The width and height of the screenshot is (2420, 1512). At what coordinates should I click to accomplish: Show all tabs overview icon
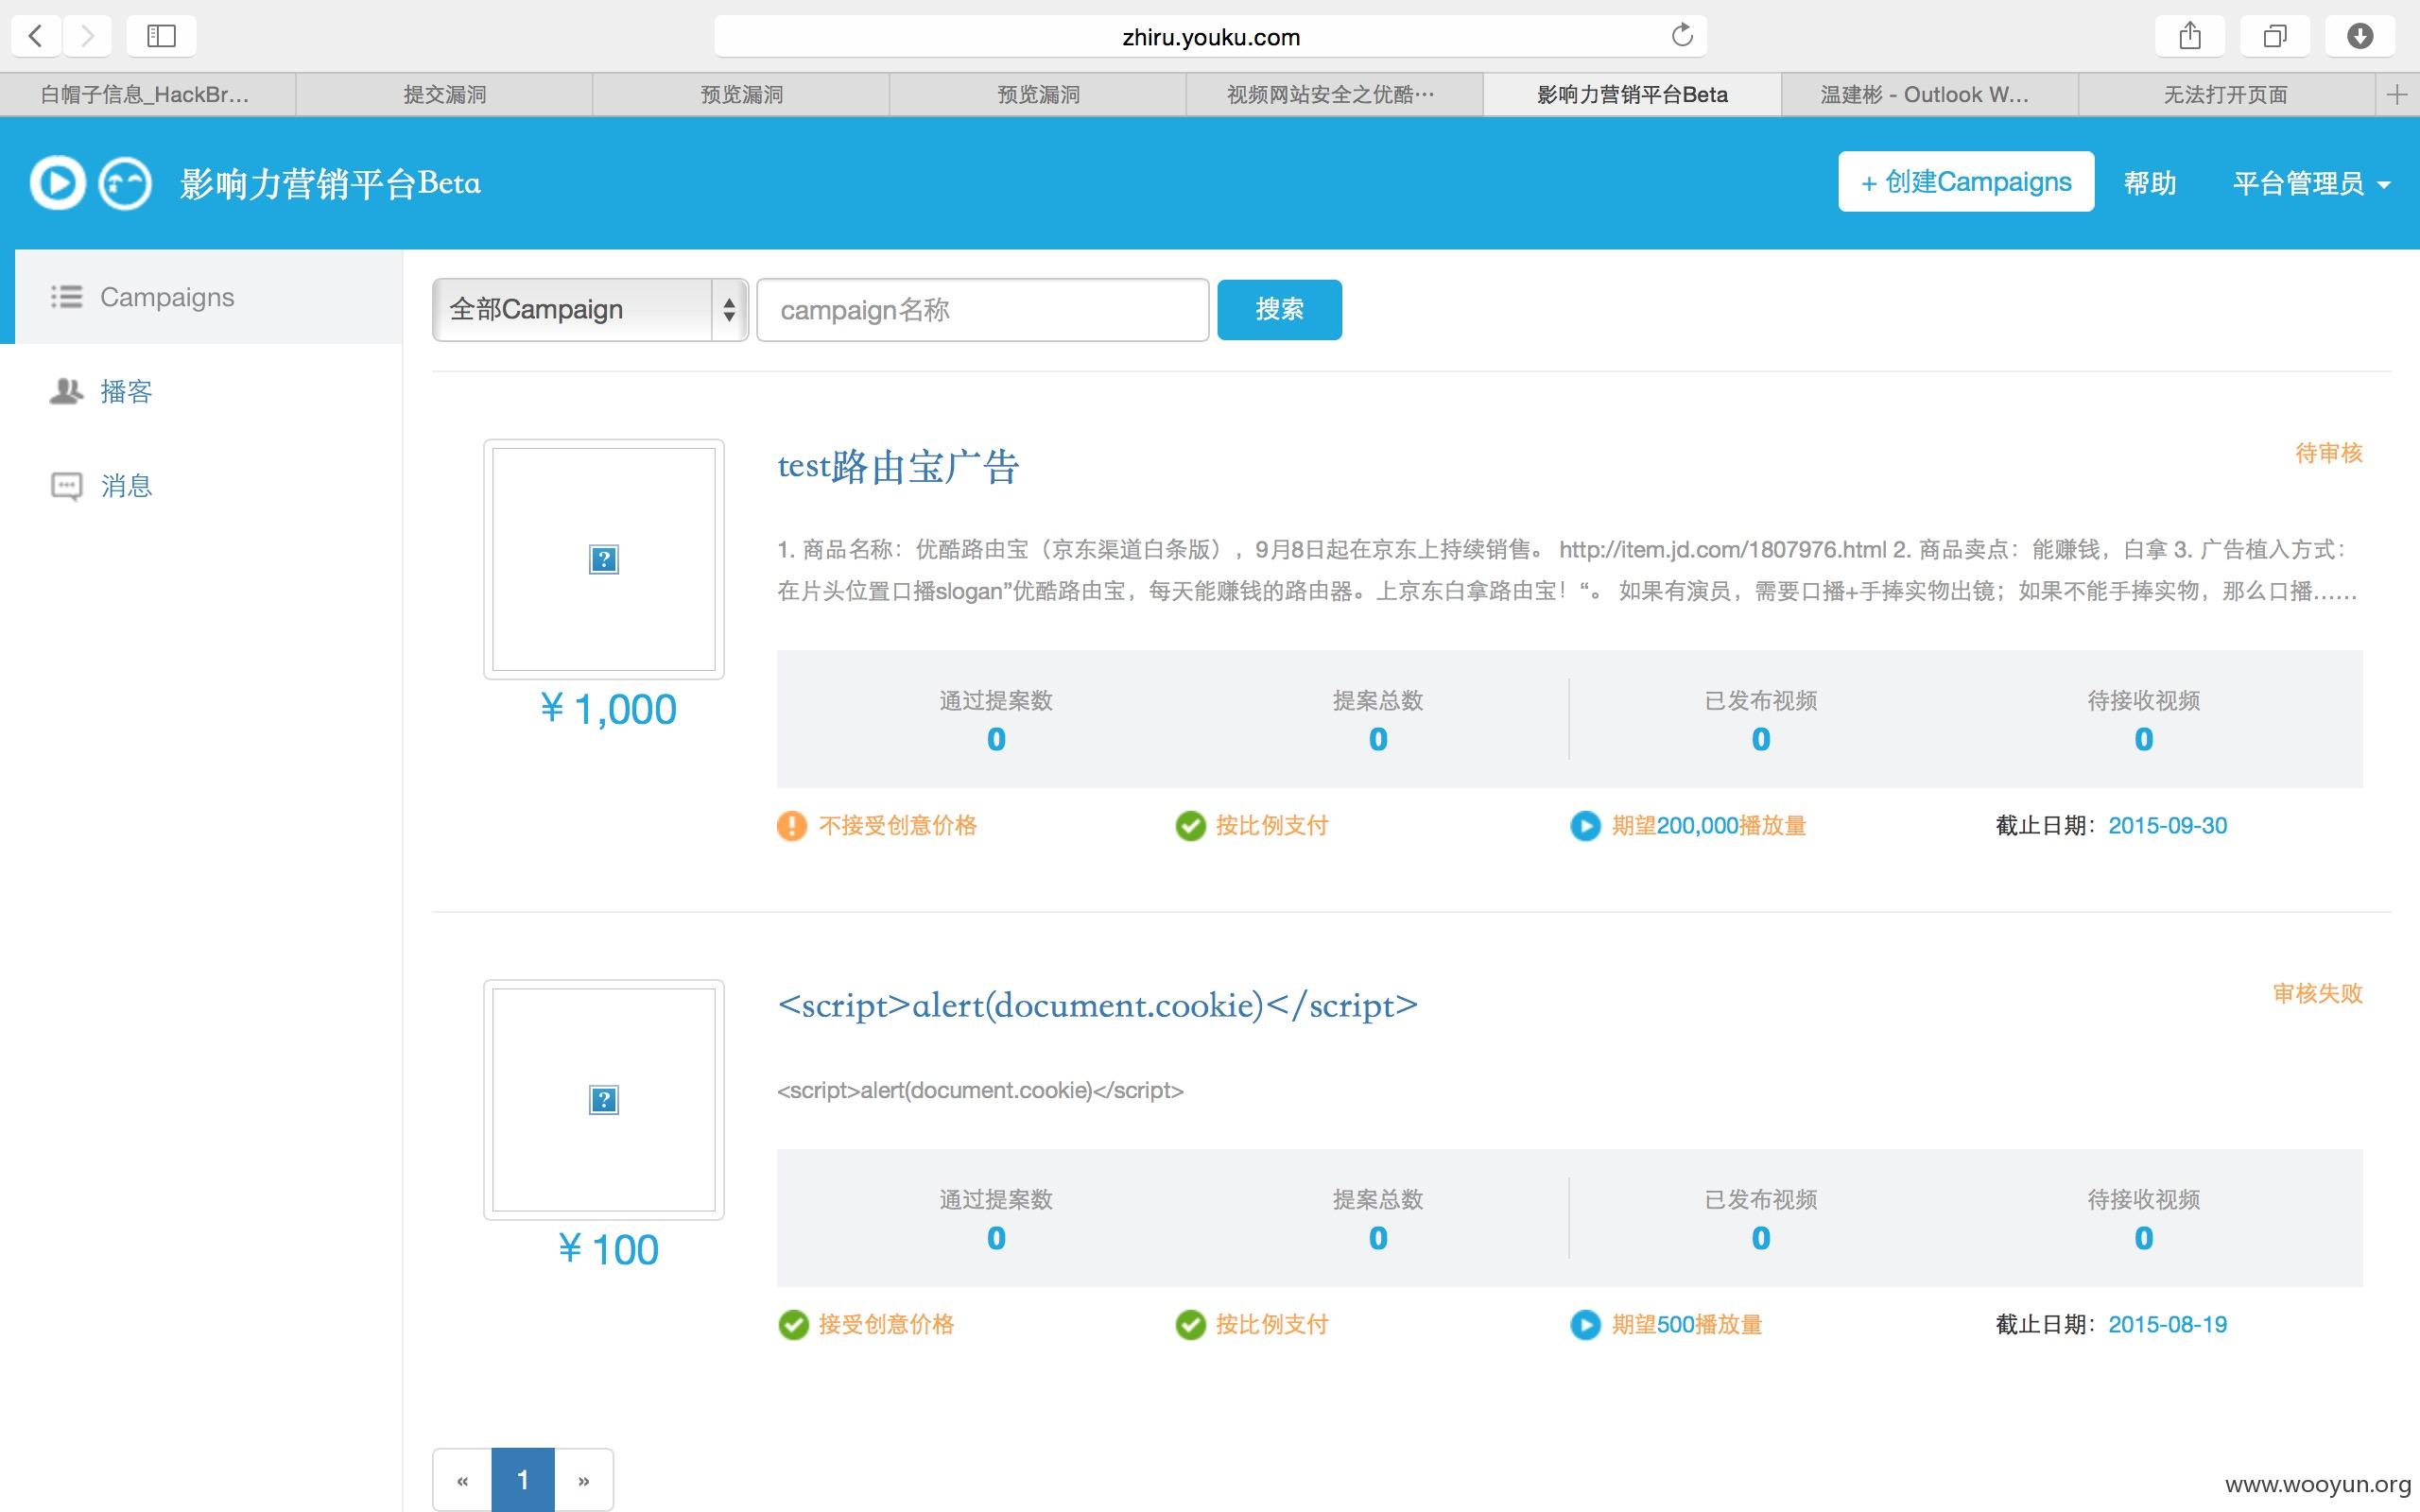pos(2275,36)
